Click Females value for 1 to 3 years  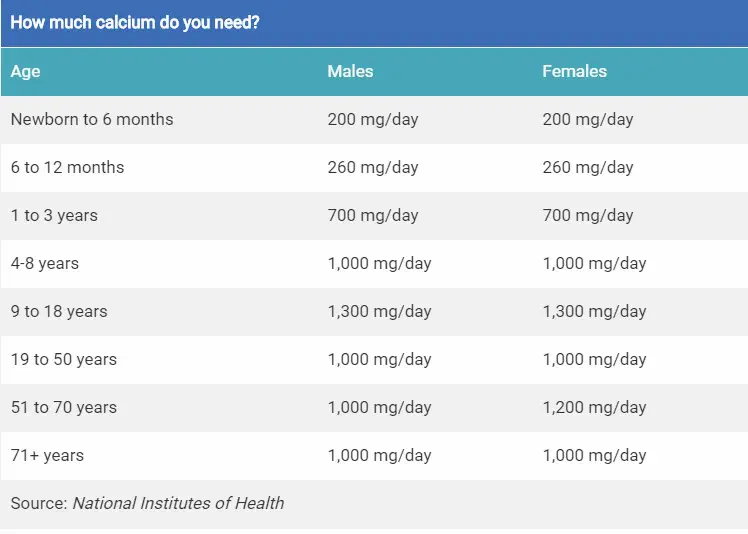[588, 216]
